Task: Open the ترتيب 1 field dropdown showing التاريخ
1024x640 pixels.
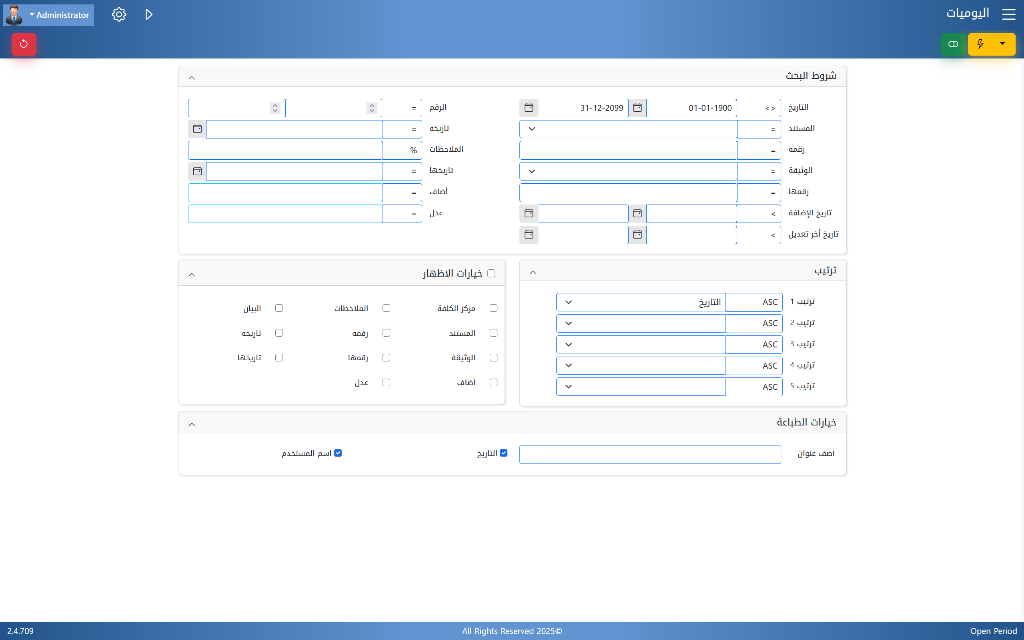Action: click(x=640, y=302)
